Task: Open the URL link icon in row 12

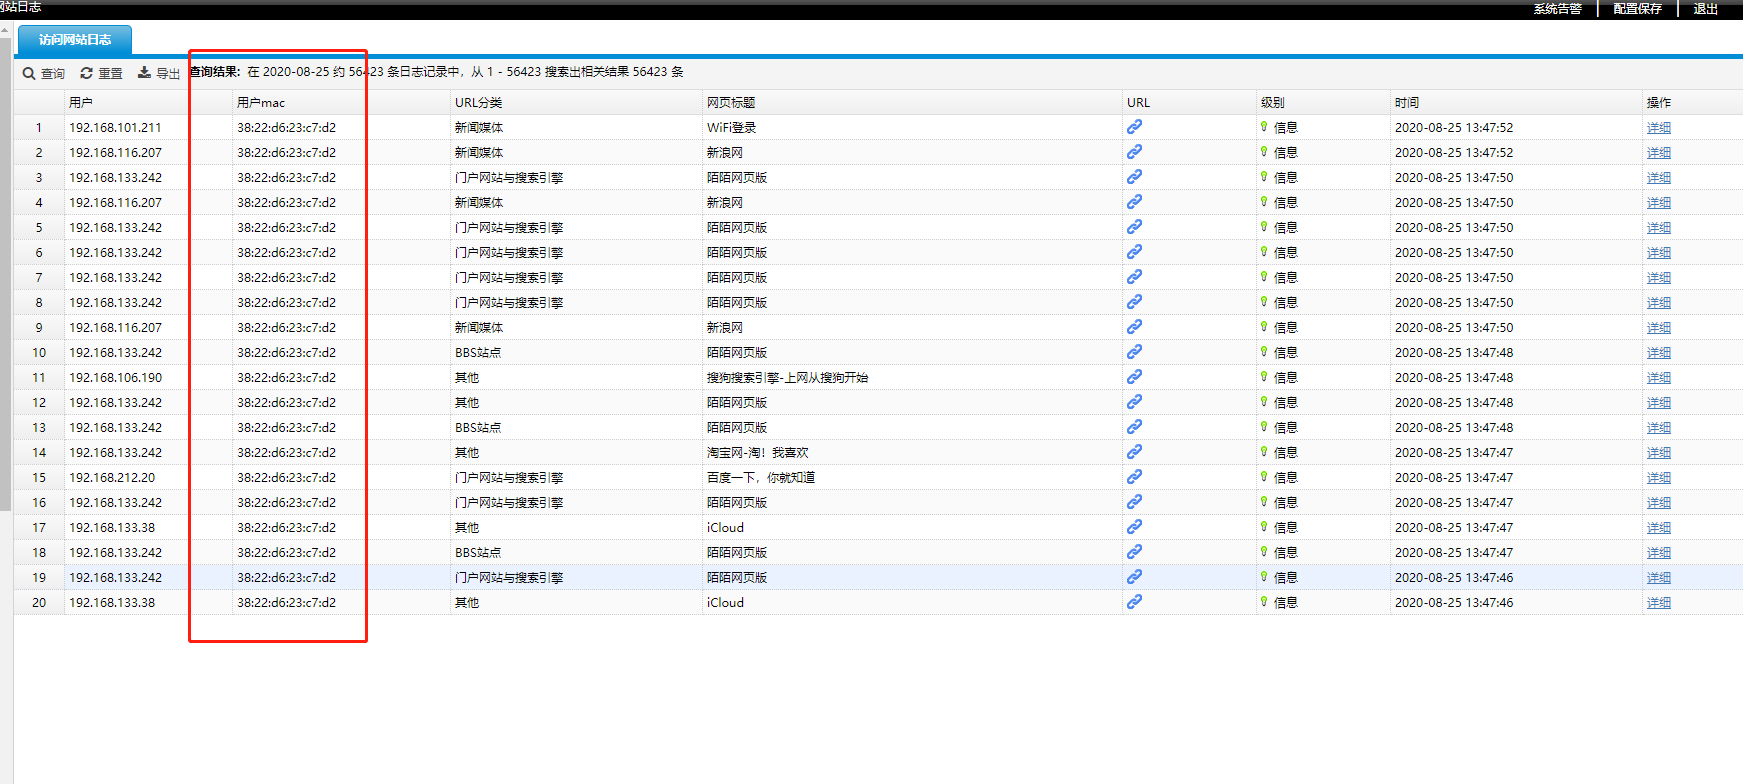Action: (1134, 402)
